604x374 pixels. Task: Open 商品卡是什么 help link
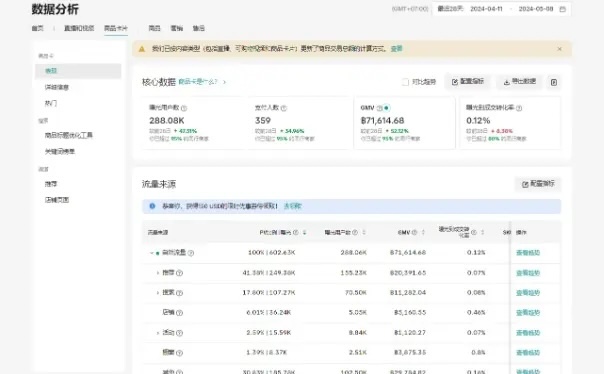tap(198, 82)
